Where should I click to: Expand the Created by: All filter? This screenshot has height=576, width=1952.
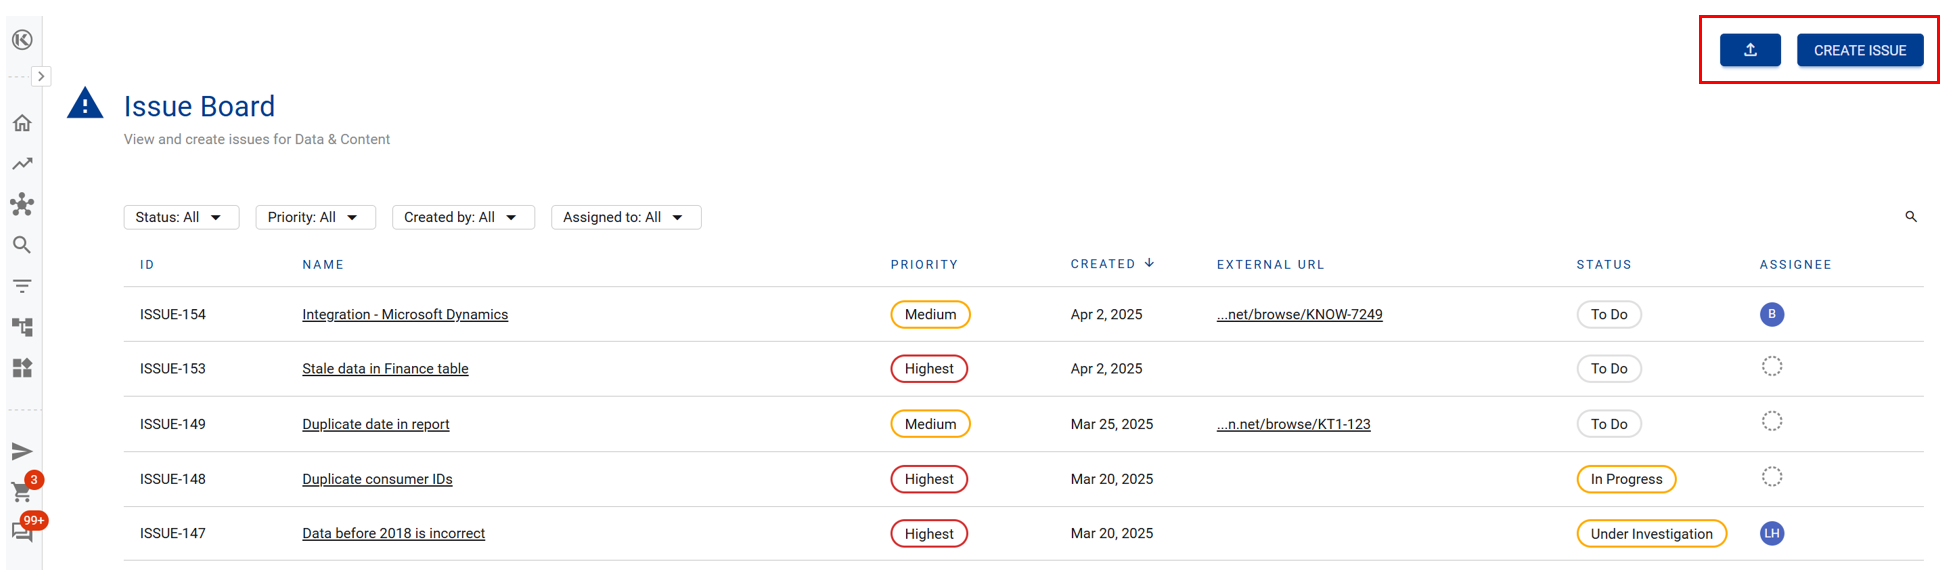pos(462,217)
